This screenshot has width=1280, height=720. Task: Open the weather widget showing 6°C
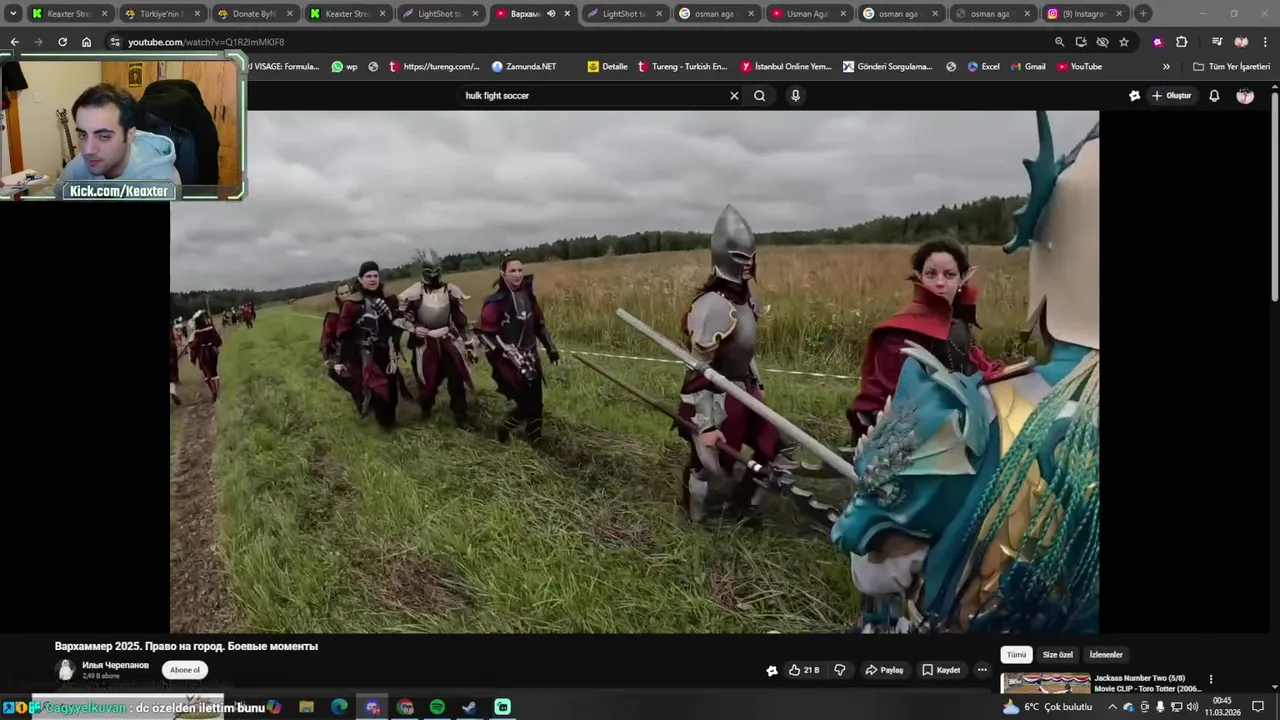pyautogui.click(x=1048, y=707)
